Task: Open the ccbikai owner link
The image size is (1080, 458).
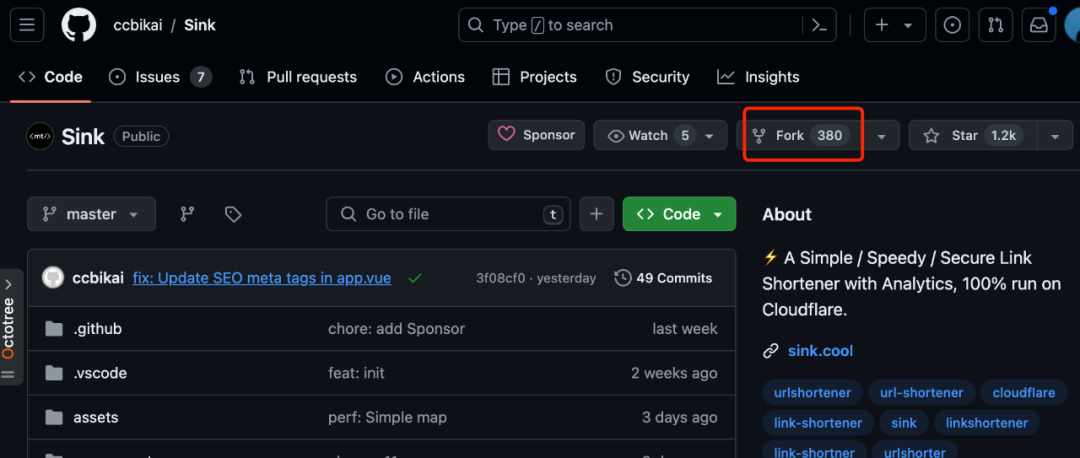Action: 136,25
